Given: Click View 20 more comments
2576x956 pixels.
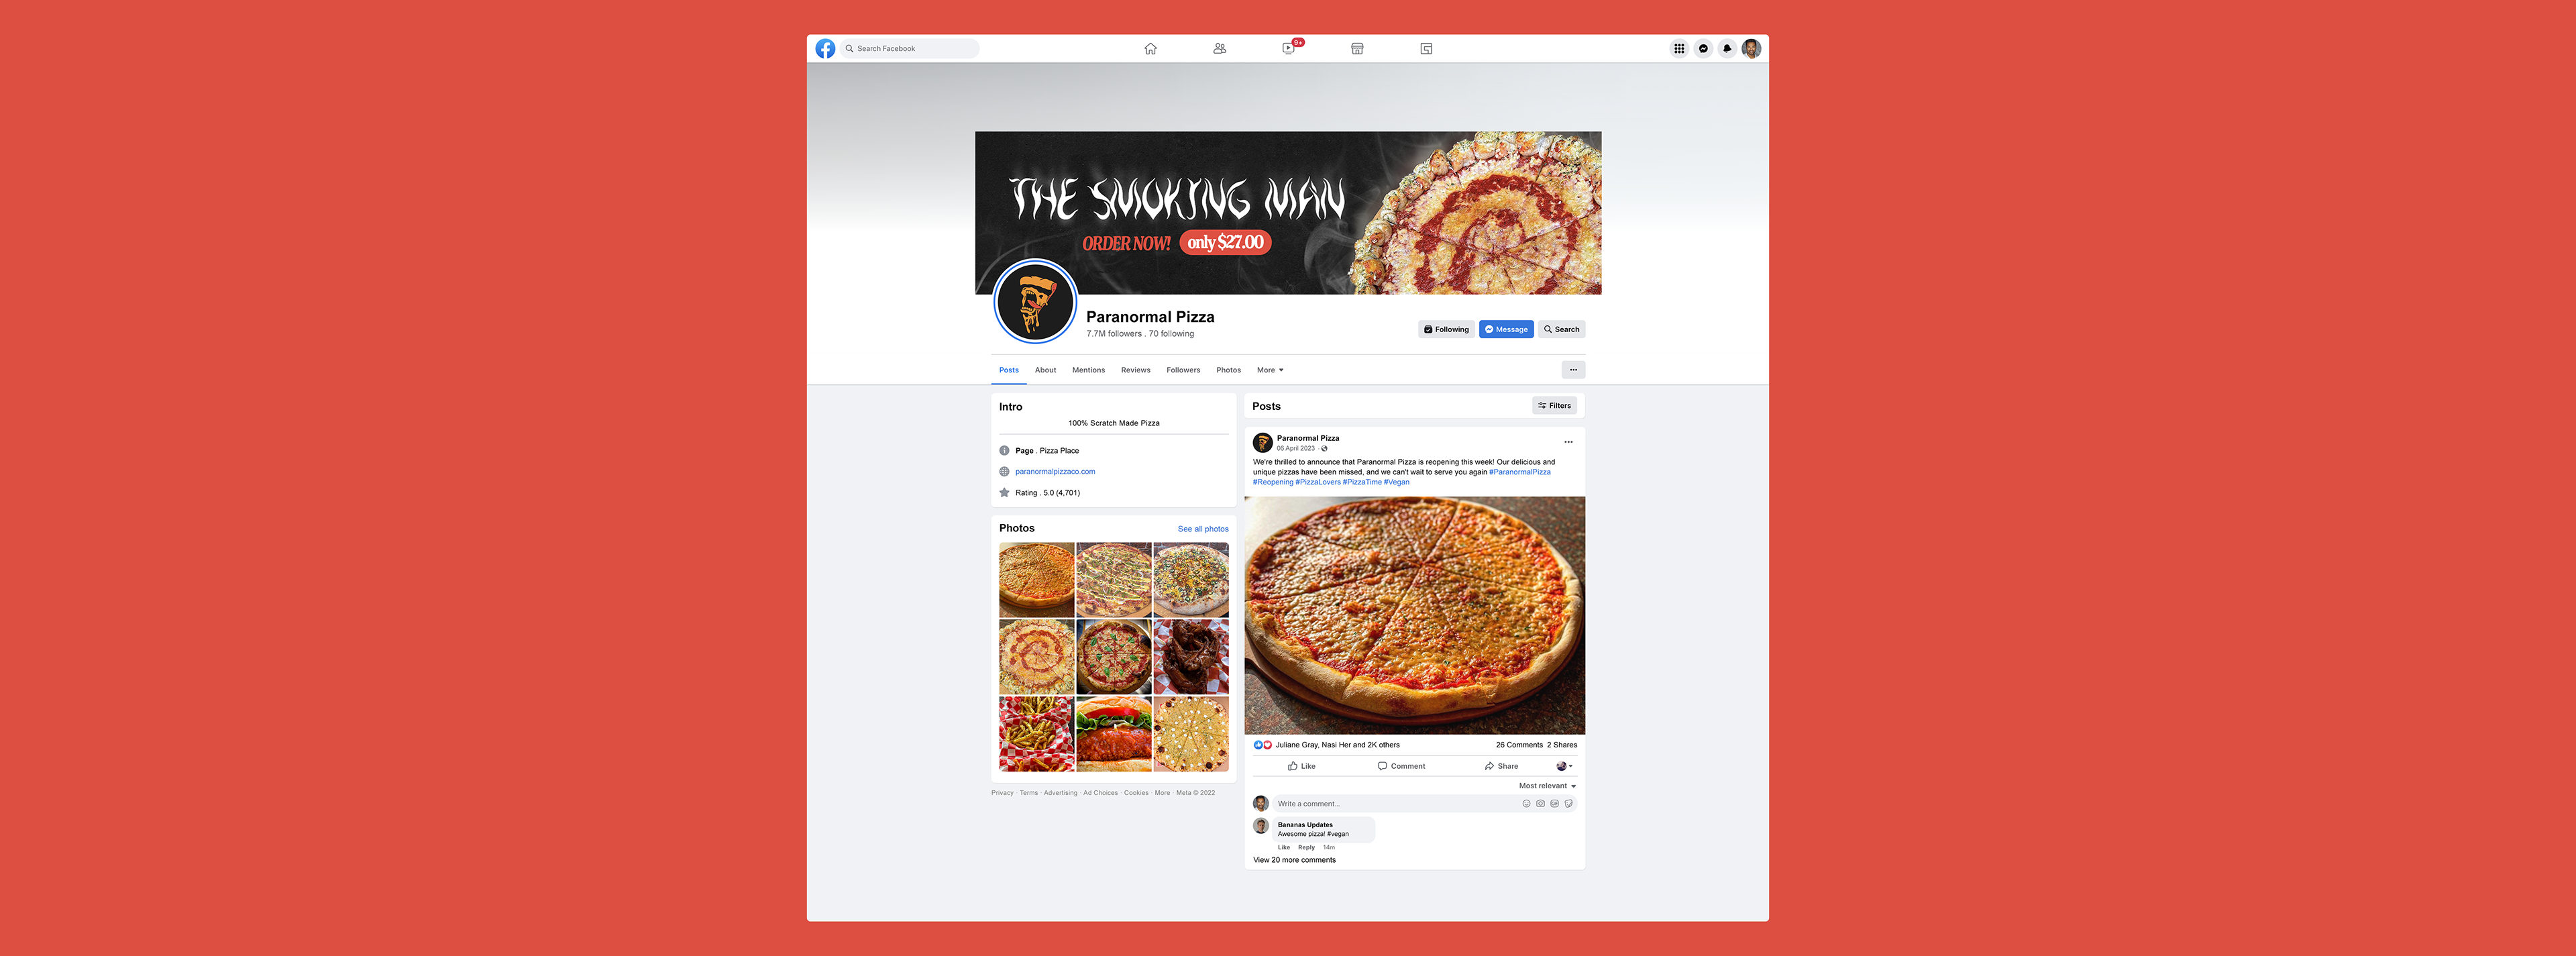Looking at the screenshot, I should (1294, 860).
